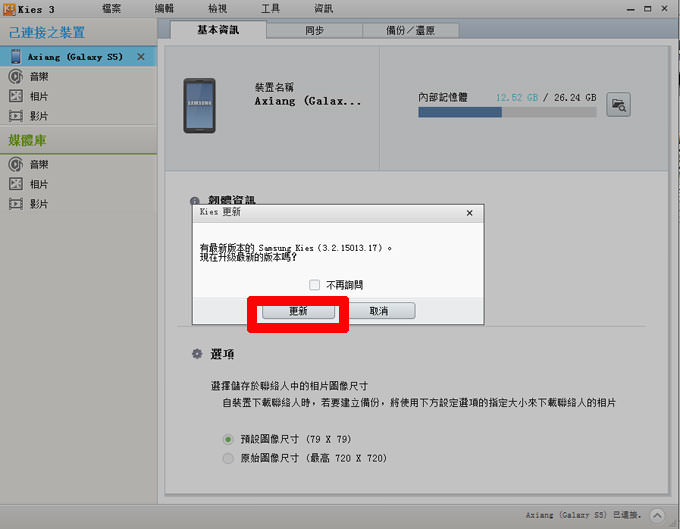Open the connected device's 影片 icon
Screen dimensions: 680x529
(16, 115)
